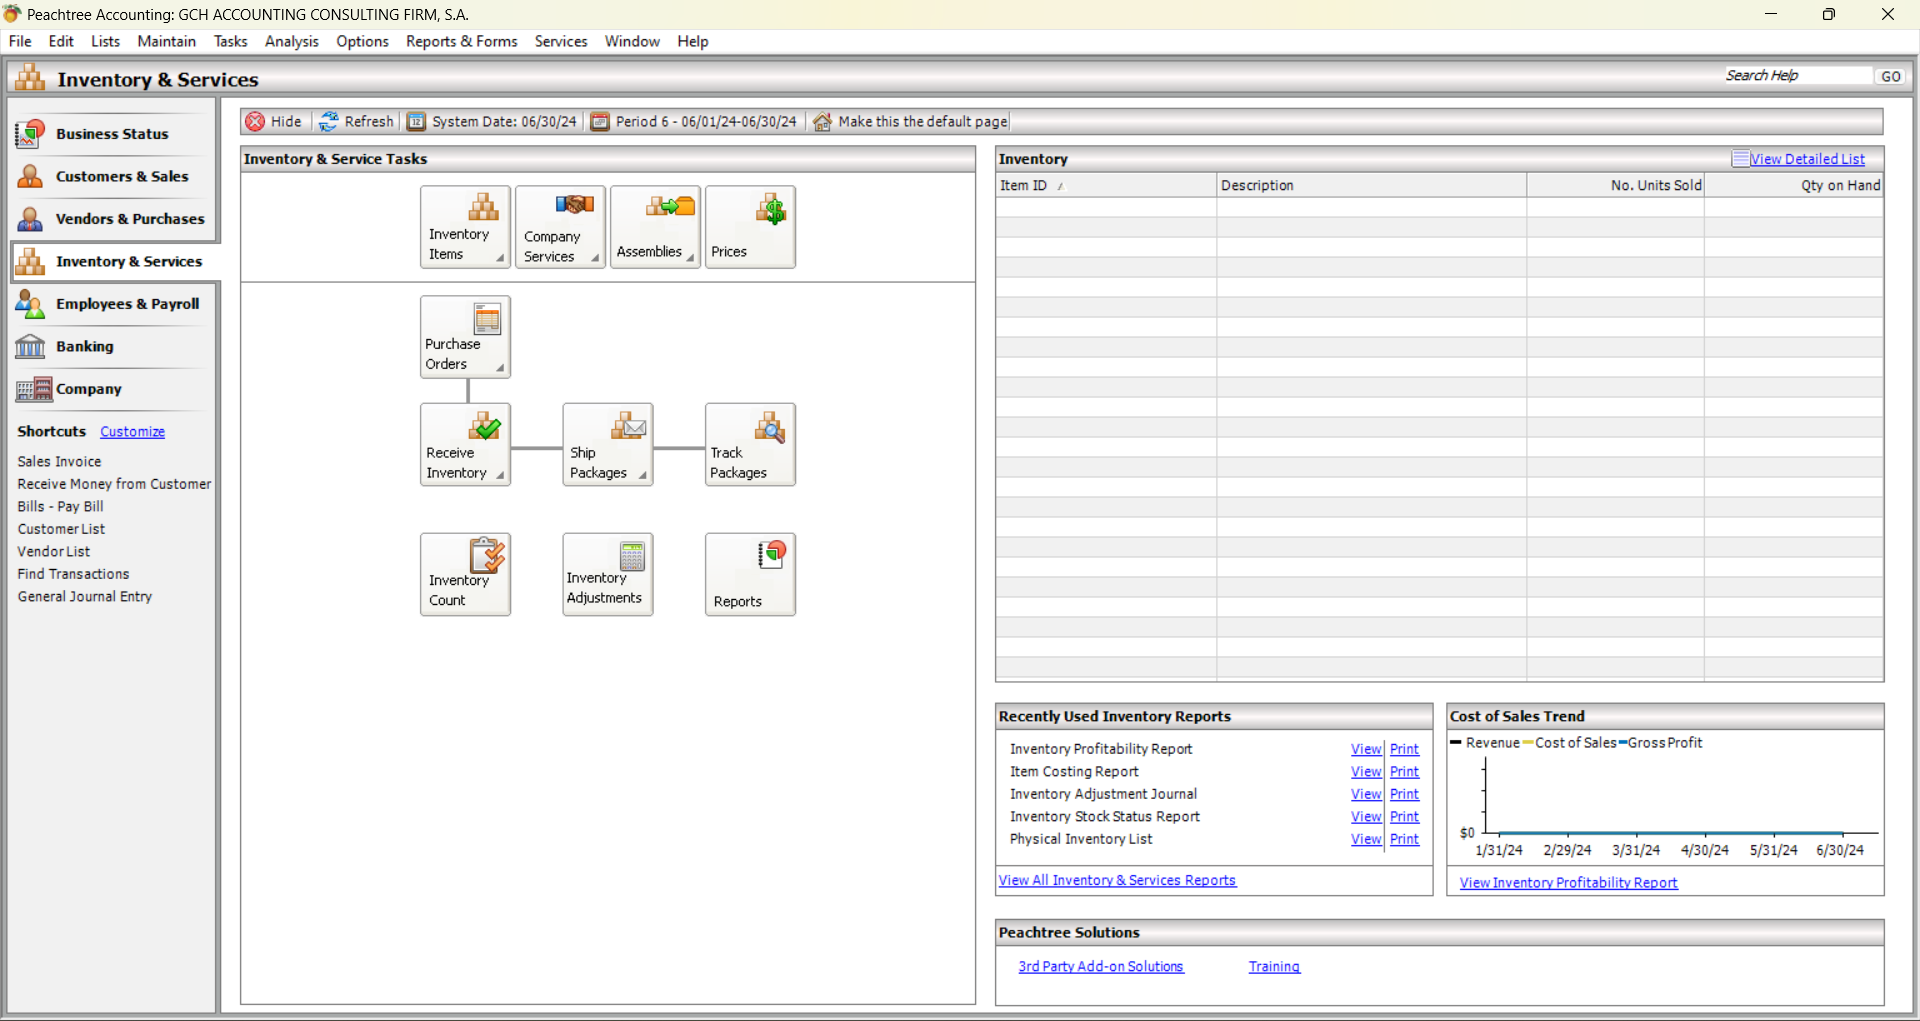Open the View Detailed List link
This screenshot has width=1920, height=1021.
pos(1806,159)
